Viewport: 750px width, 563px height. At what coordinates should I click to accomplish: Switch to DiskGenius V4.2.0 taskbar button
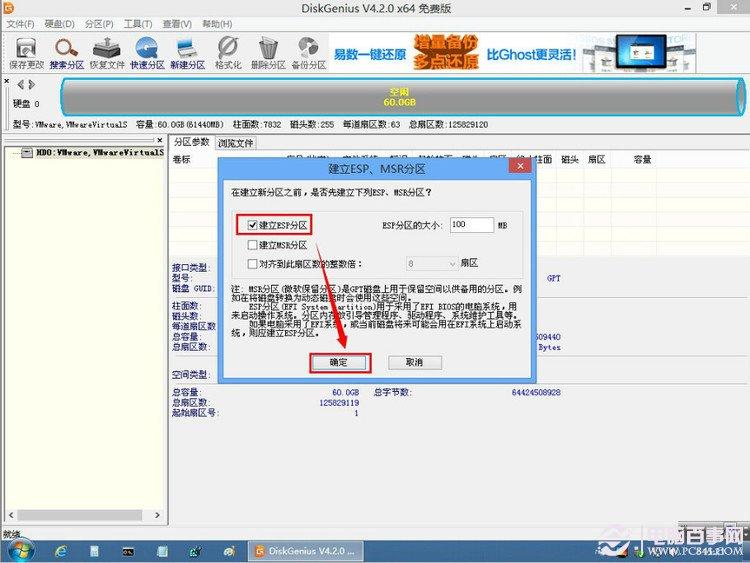click(306, 551)
